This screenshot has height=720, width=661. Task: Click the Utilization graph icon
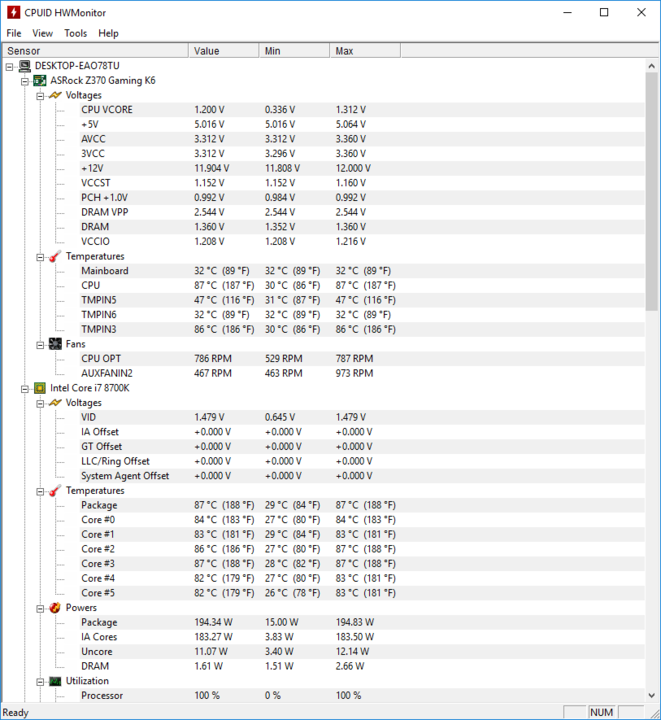point(55,681)
